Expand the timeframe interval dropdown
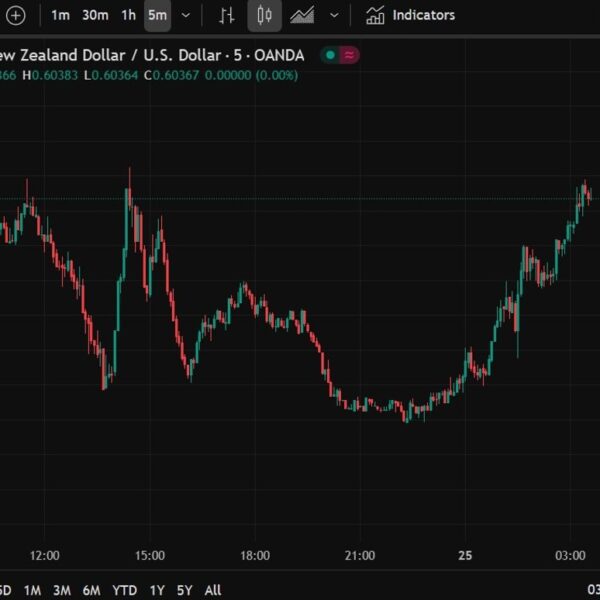Image resolution: width=600 pixels, height=600 pixels. (x=185, y=15)
